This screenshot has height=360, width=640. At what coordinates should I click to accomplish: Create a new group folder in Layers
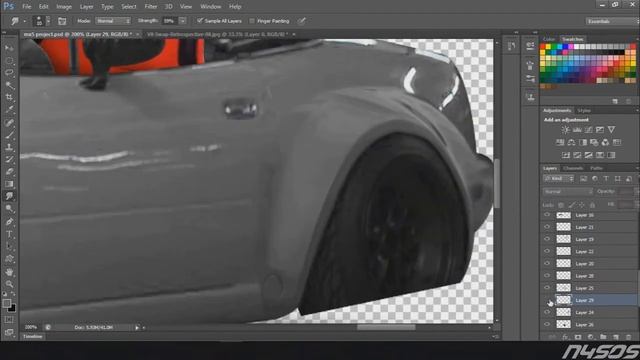pyautogui.click(x=603, y=337)
